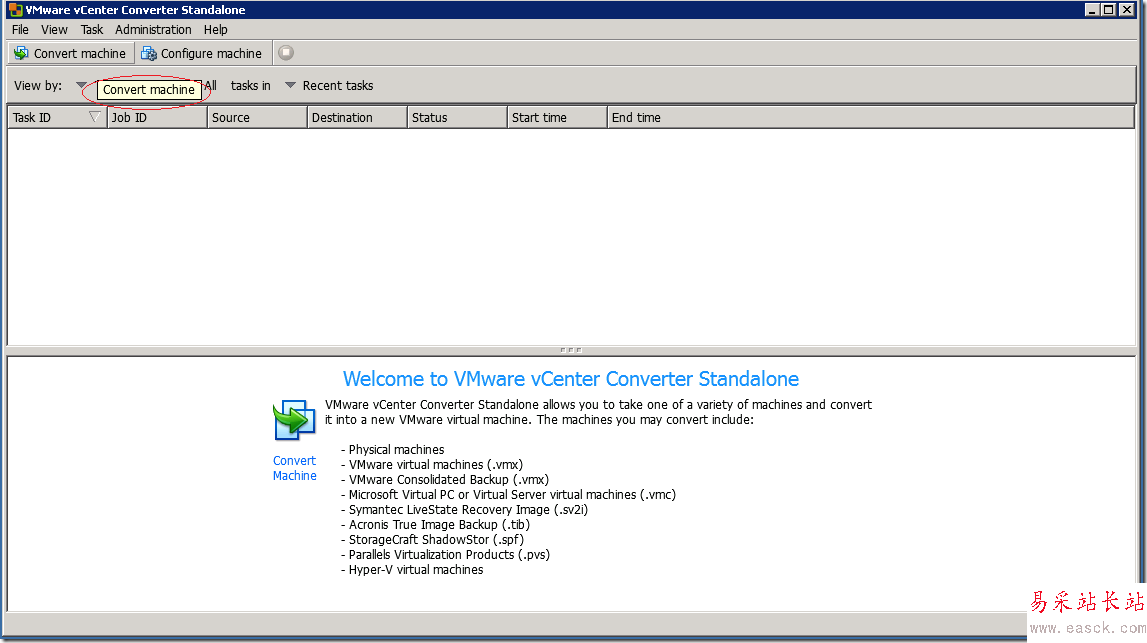Sort by the Status column header
1147x643 pixels.
[x=457, y=118]
